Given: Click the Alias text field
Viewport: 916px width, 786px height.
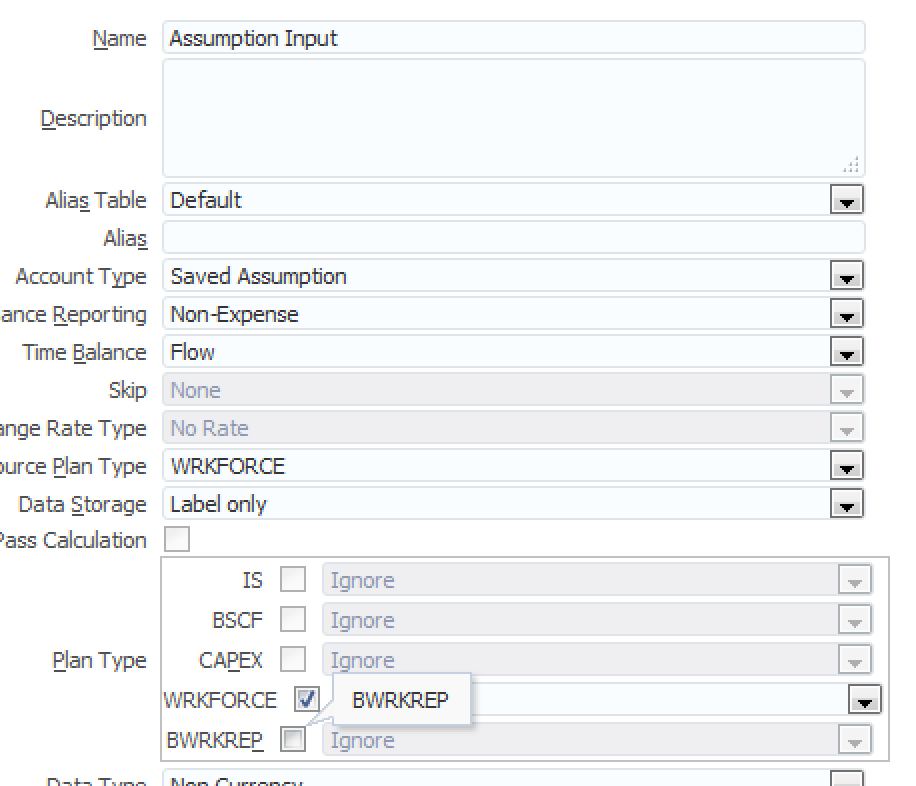Looking at the screenshot, I should pyautogui.click(x=512, y=238).
